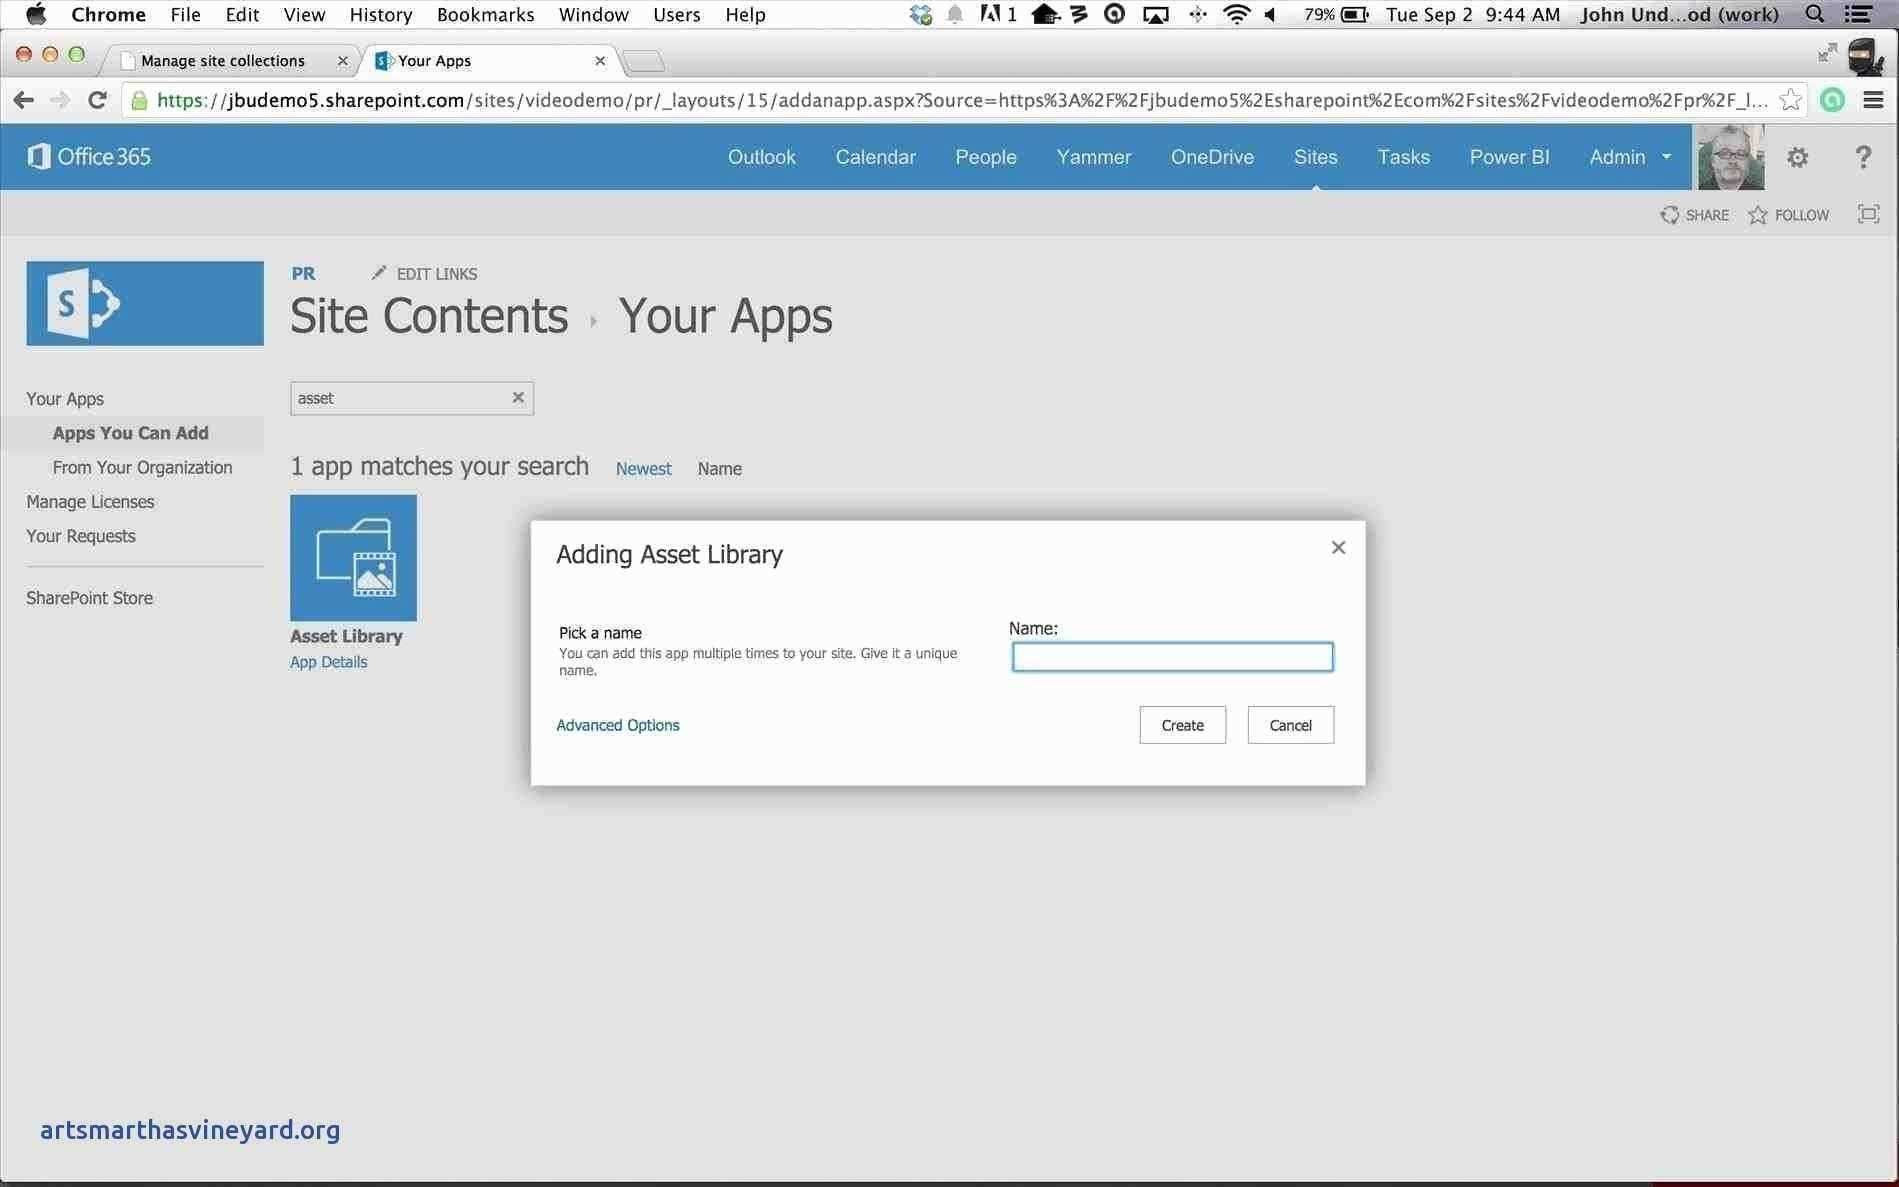This screenshot has height=1187, width=1899.
Task: Open Your Requests in sidebar
Action: (81, 536)
